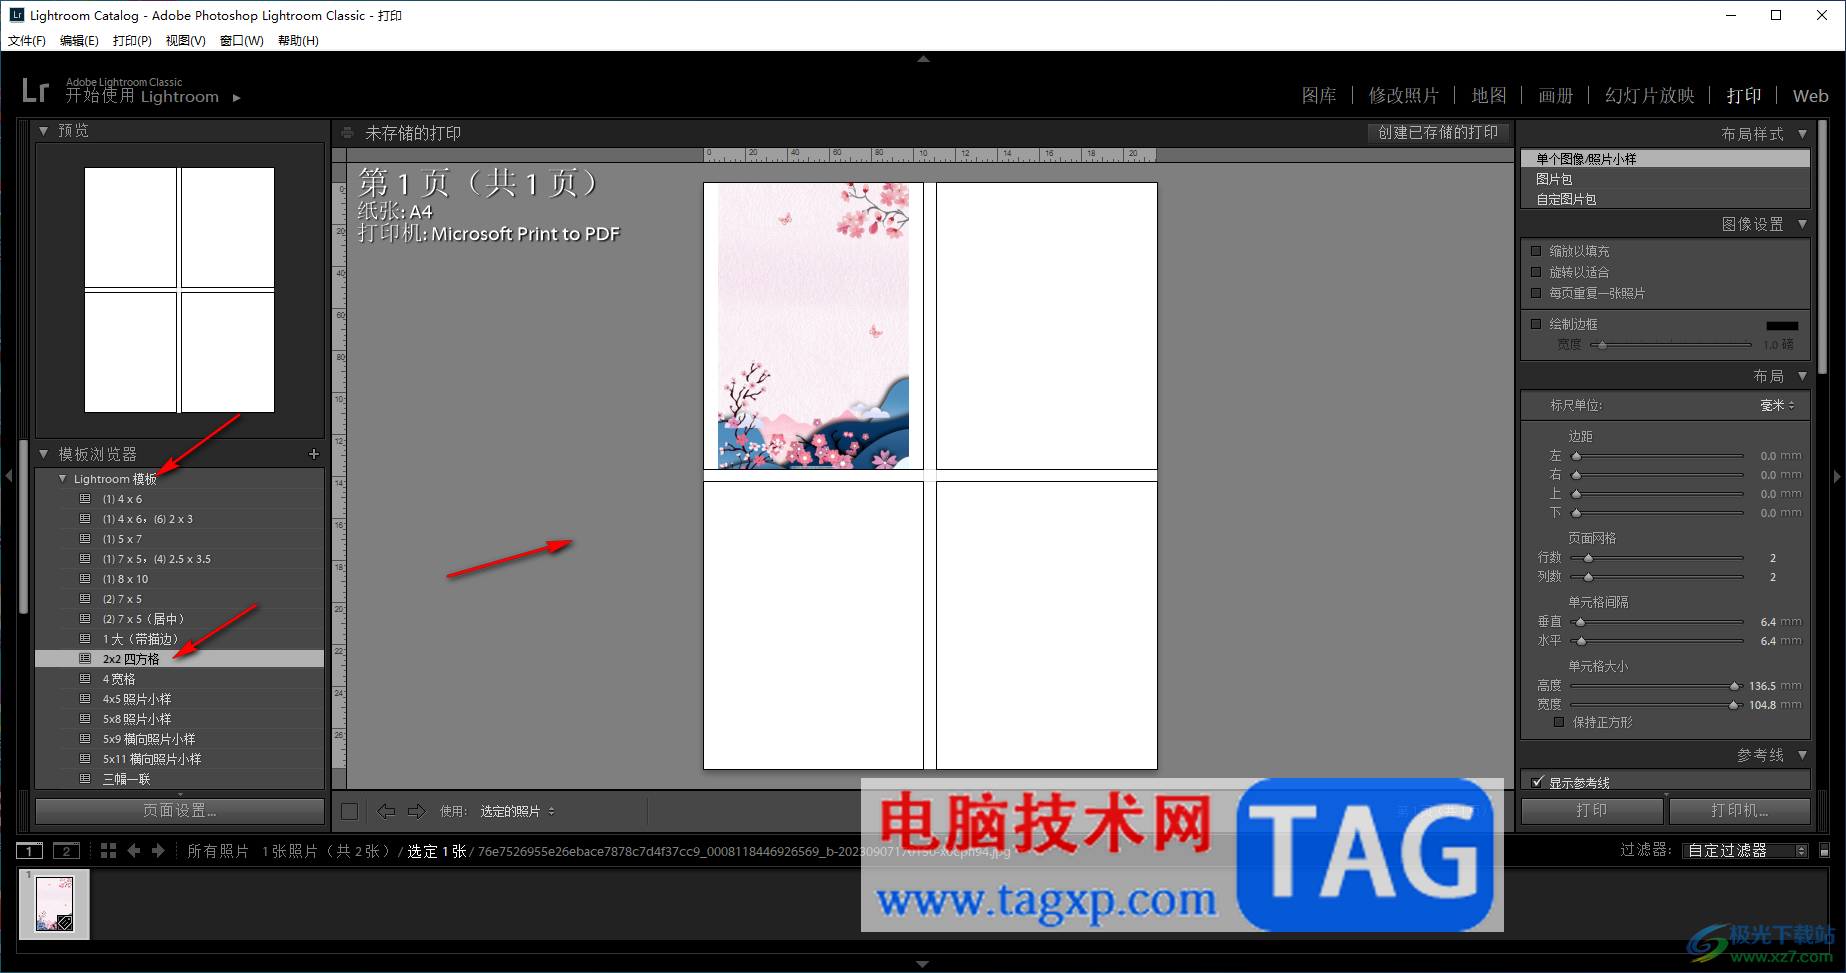Enable 旋转以适合 checkbox
The width and height of the screenshot is (1846, 973).
click(1536, 272)
